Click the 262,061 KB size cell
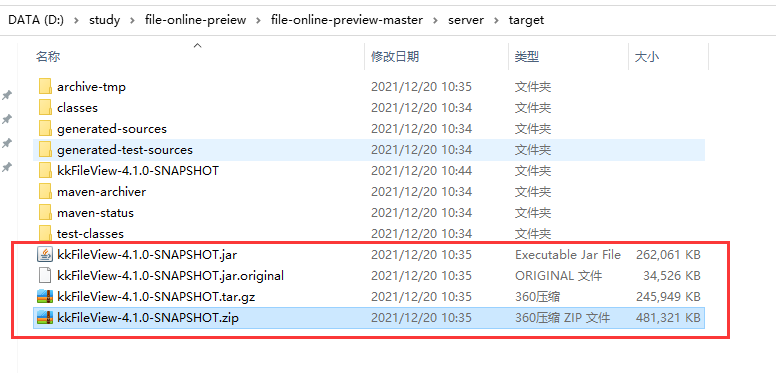Screen dimensions: 776x373 pyautogui.click(x=668, y=255)
